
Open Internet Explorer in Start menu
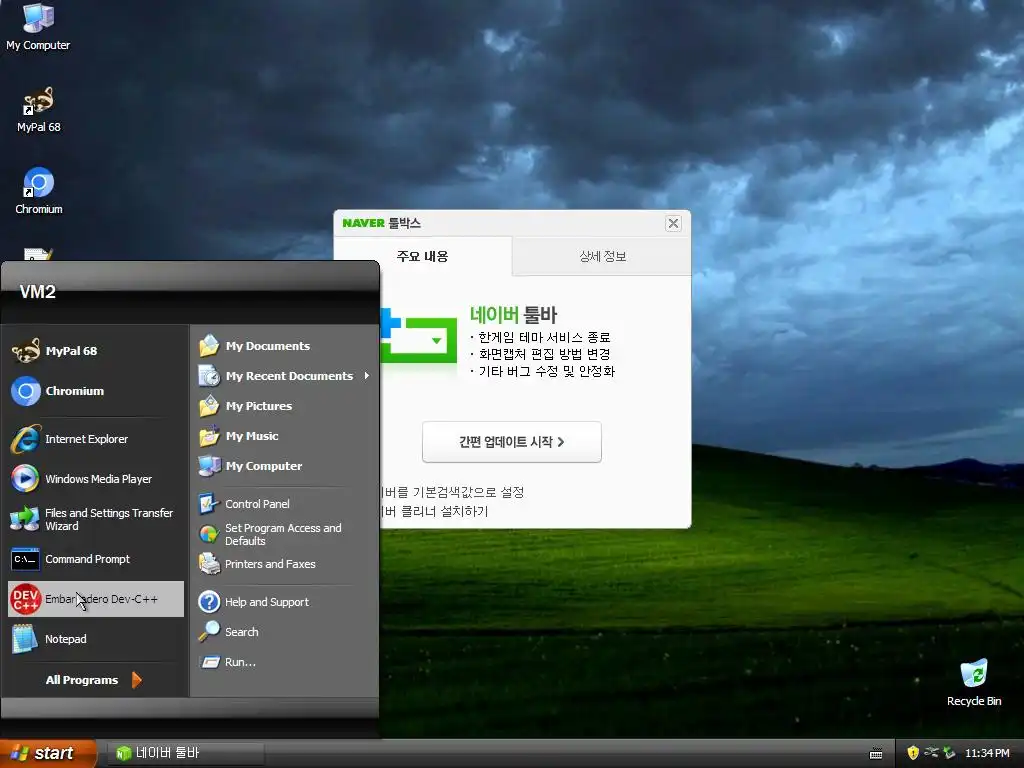click(96, 439)
